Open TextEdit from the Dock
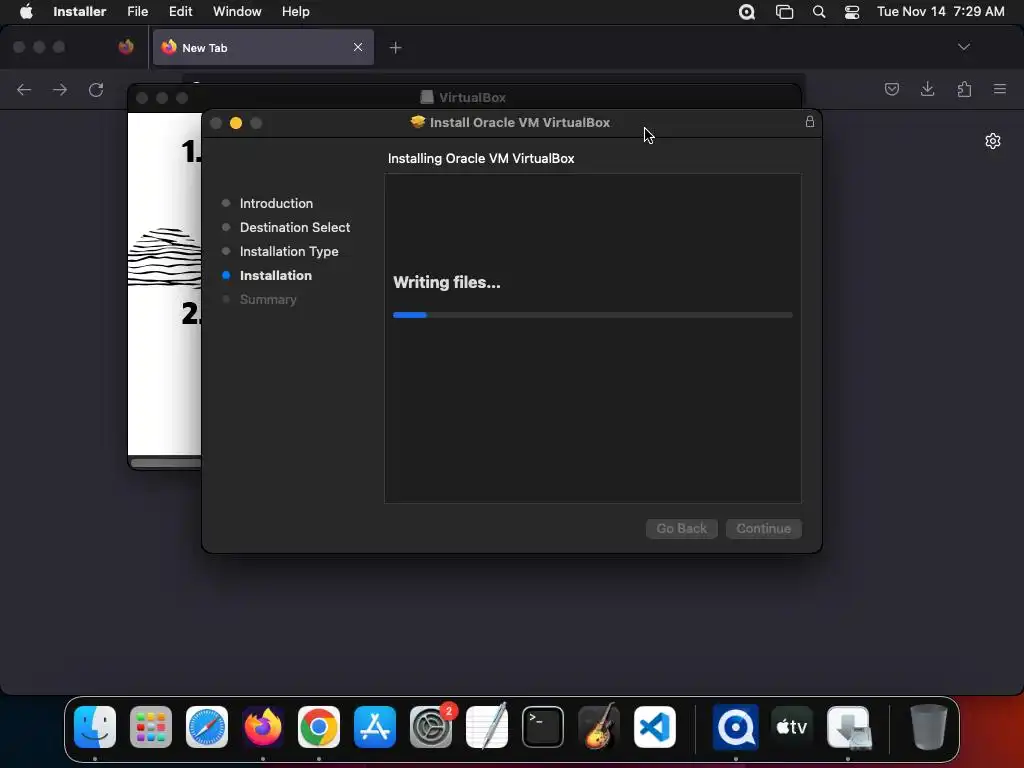1024x768 pixels. (487, 726)
